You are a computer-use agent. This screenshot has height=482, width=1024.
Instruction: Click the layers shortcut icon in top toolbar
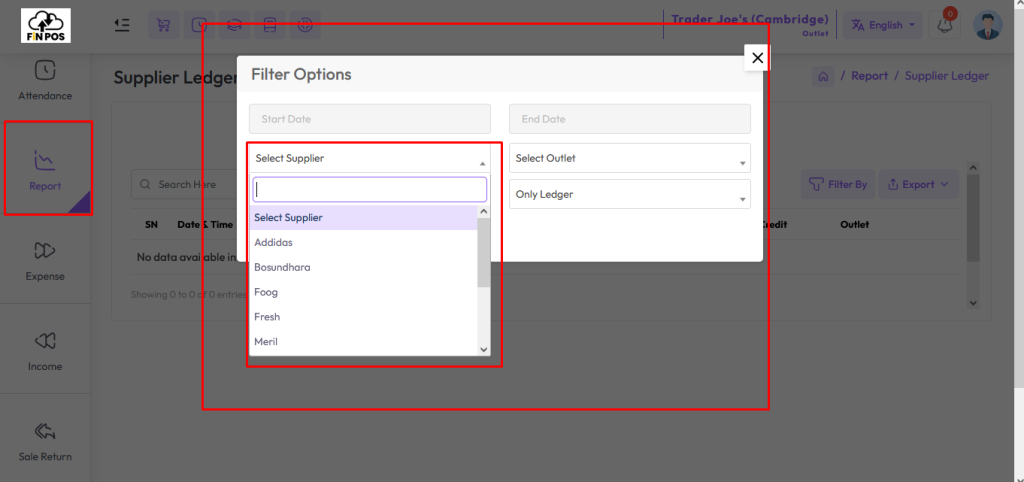click(234, 25)
